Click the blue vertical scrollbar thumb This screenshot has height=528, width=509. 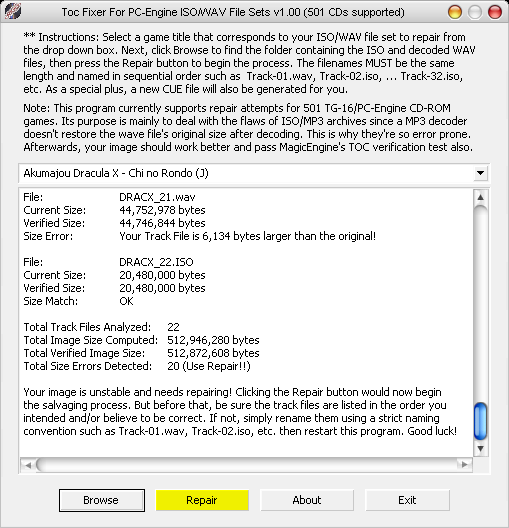[x=480, y=421]
